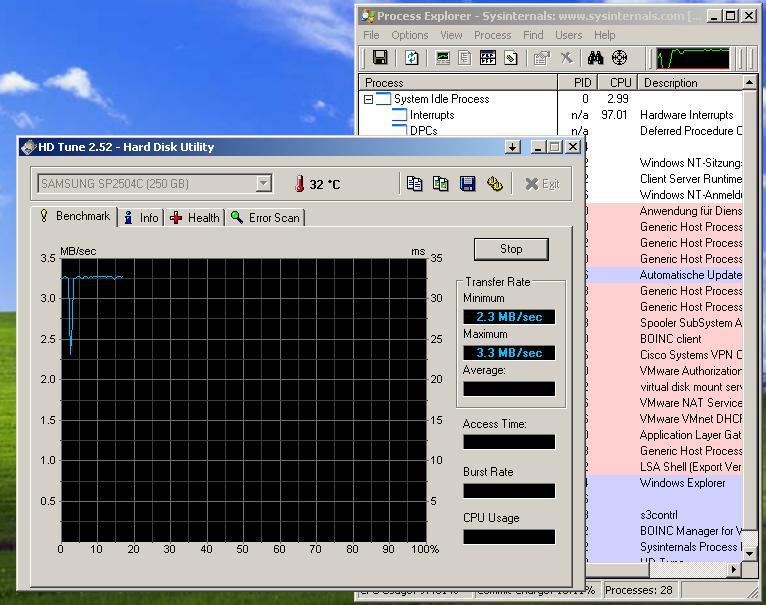
Task: Select the Interrupts process row
Action: pos(550,115)
